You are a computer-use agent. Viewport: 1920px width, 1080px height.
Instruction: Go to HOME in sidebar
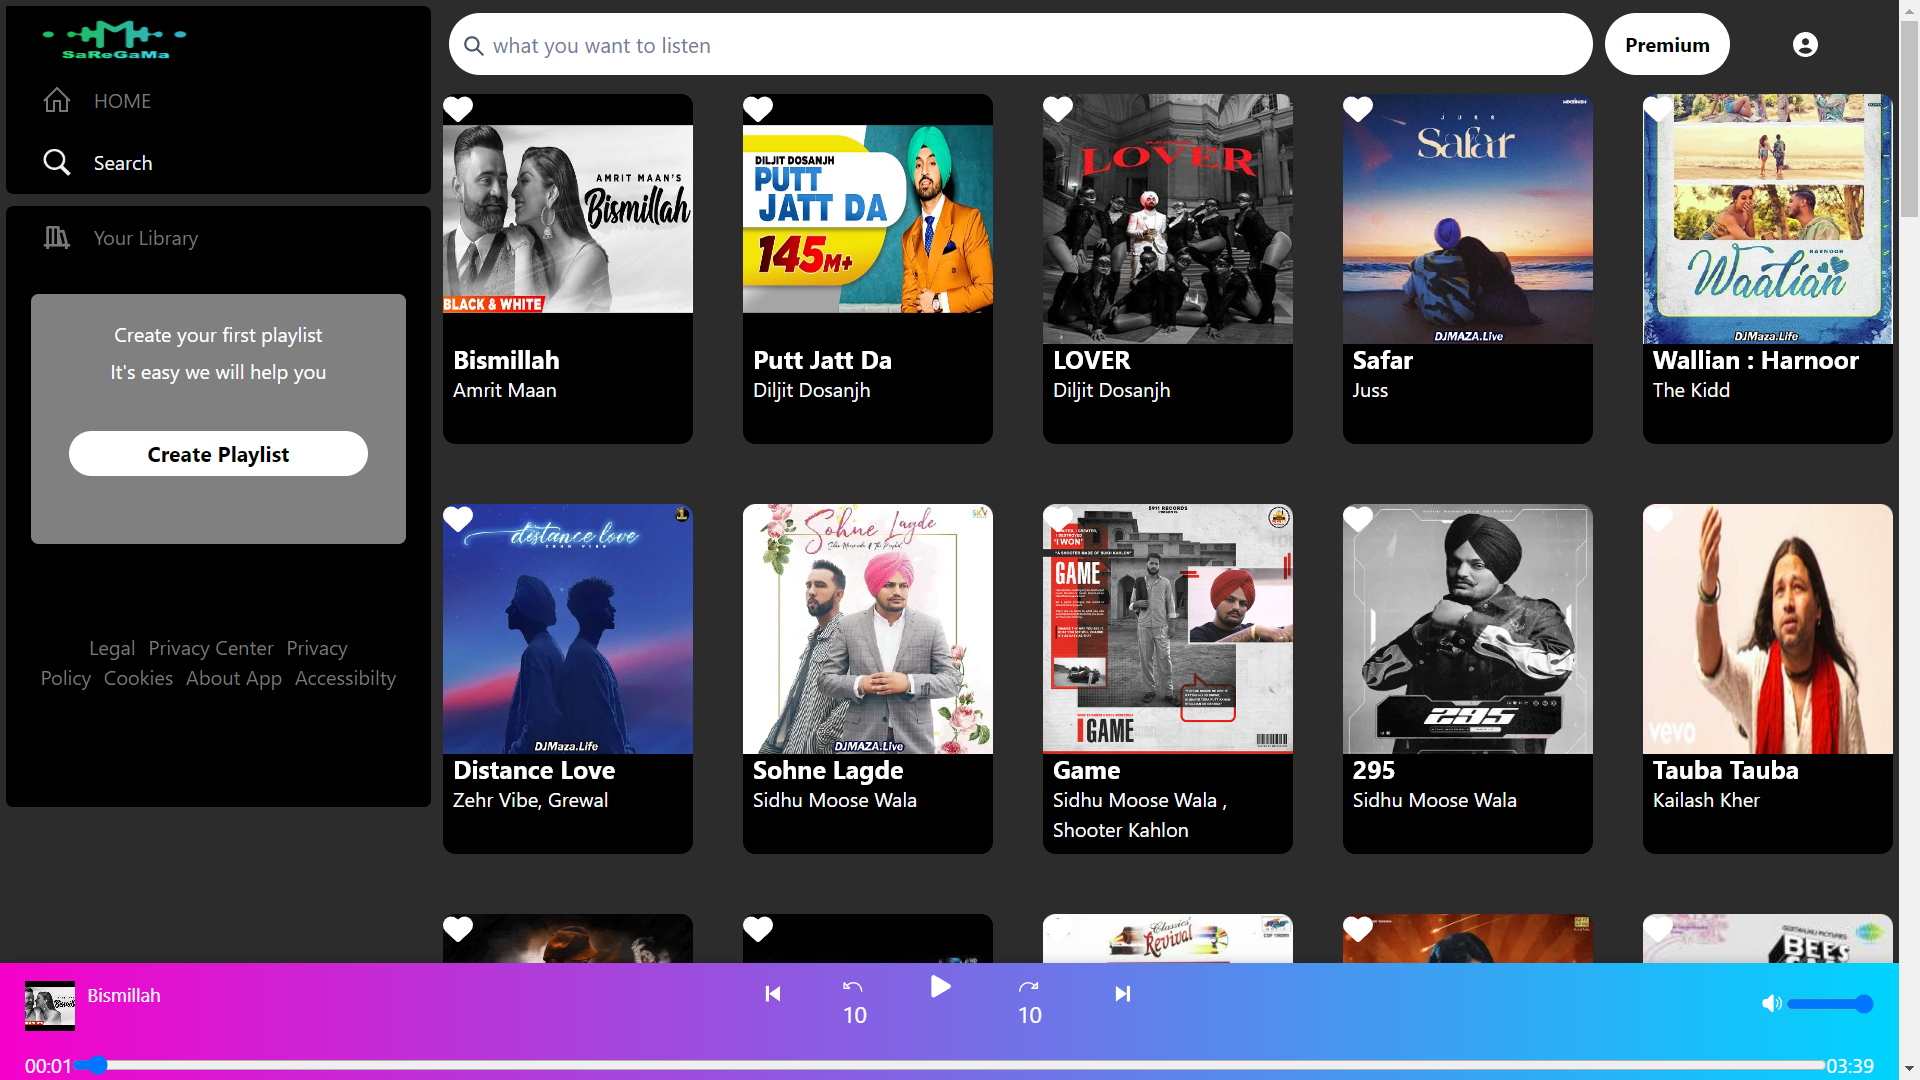tap(121, 101)
